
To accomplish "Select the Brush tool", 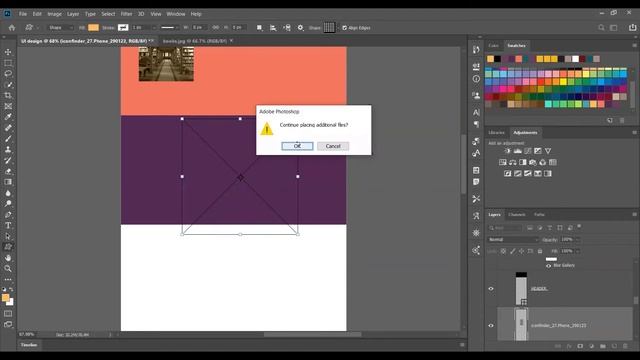I will (x=8, y=139).
